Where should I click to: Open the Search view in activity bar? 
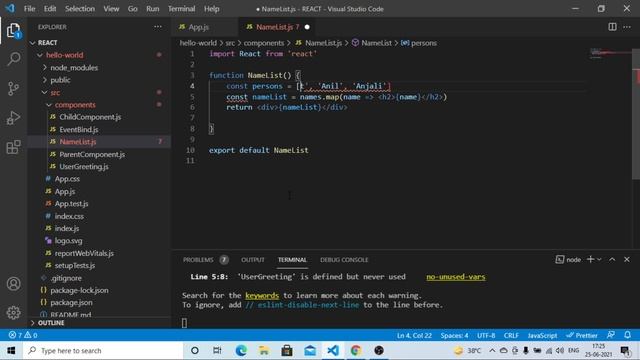tap(13, 59)
